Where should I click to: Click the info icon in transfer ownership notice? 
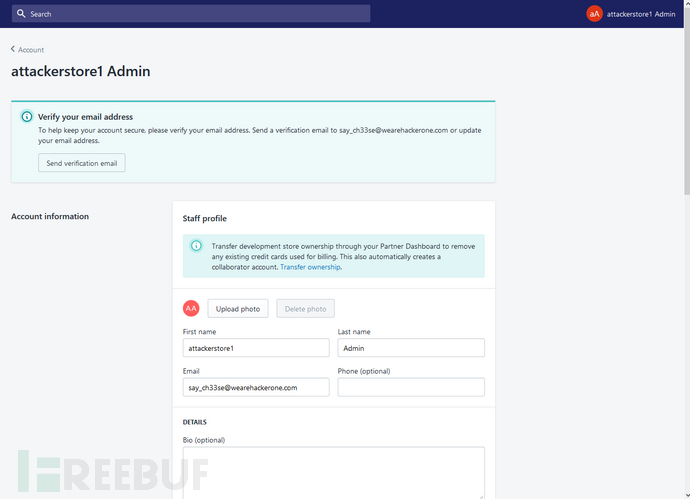coord(196,246)
